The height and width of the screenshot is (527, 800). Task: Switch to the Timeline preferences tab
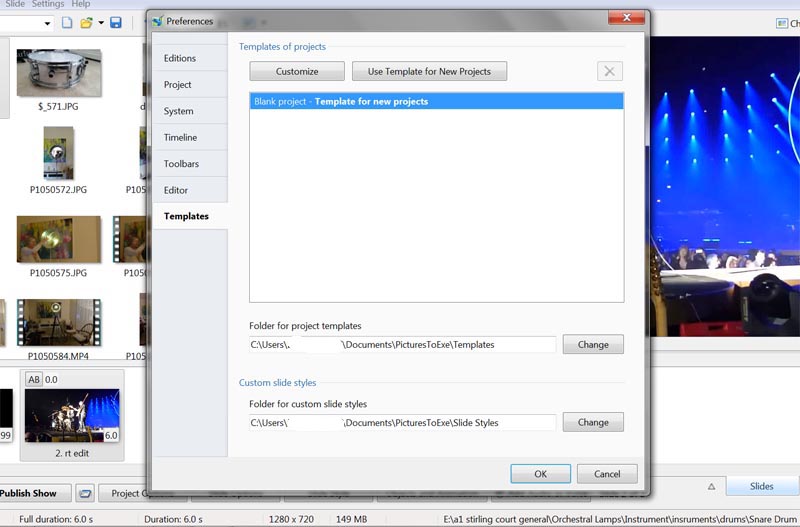(181, 138)
